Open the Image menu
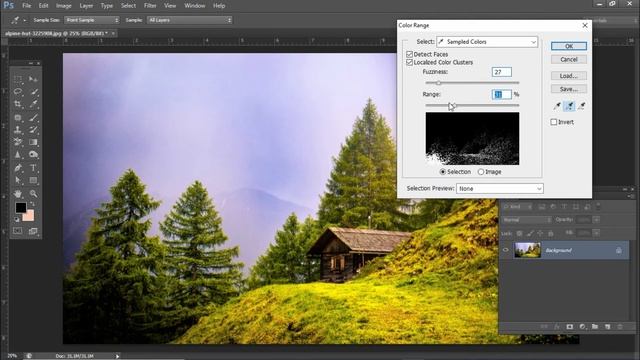This screenshot has width=640, height=360. point(63,6)
